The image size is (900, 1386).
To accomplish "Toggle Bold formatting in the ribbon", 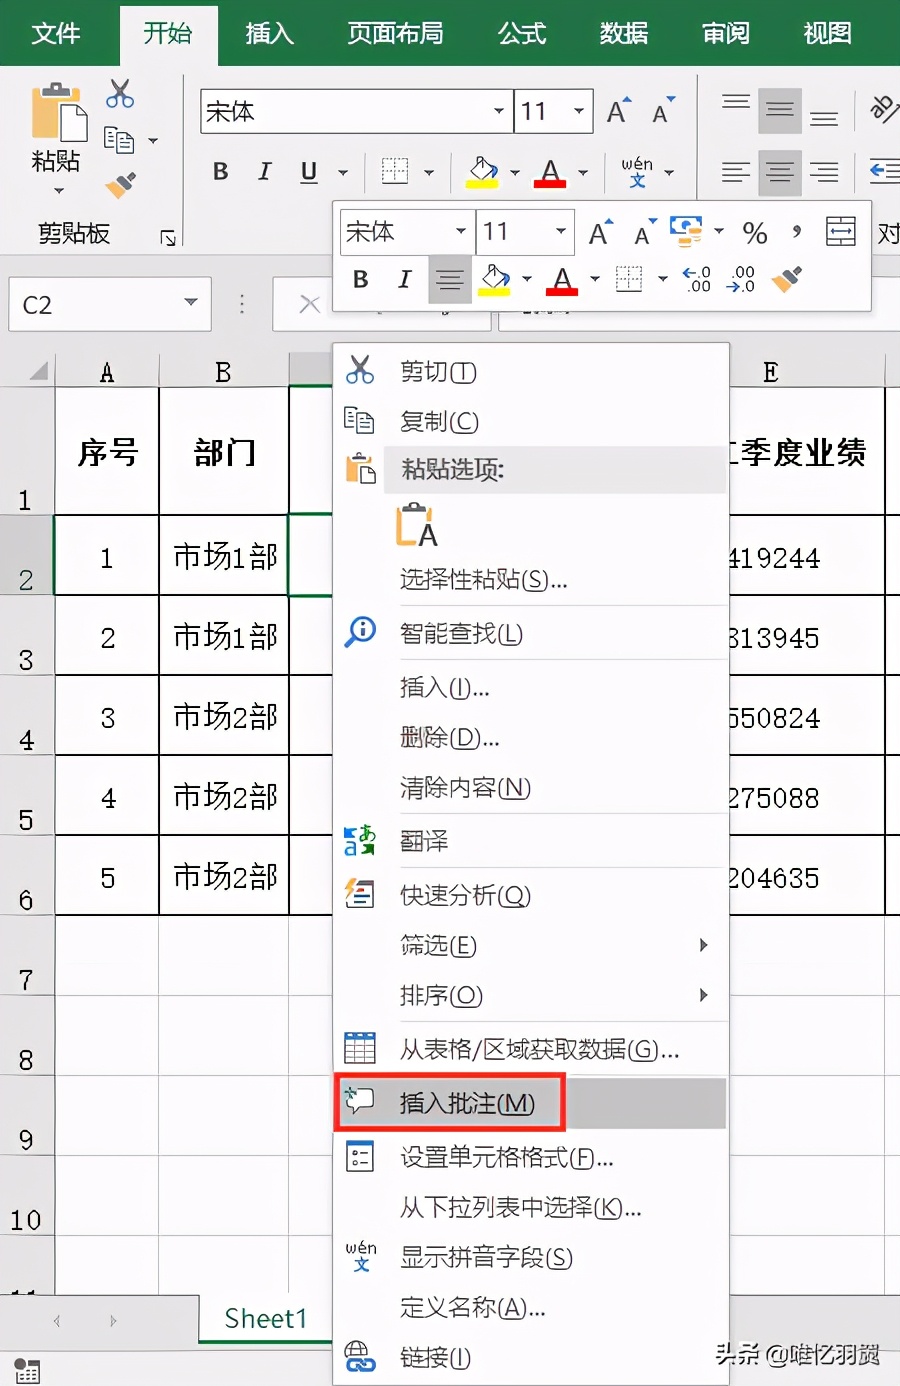I will [x=219, y=171].
